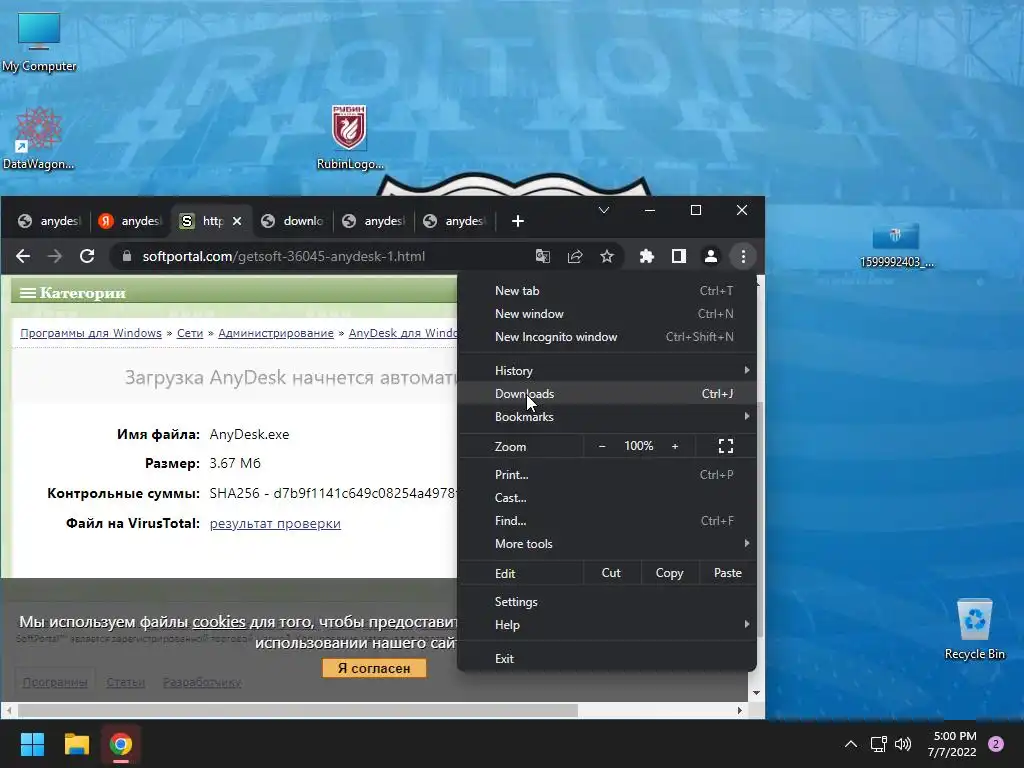Open volume control tray icon

903,744
